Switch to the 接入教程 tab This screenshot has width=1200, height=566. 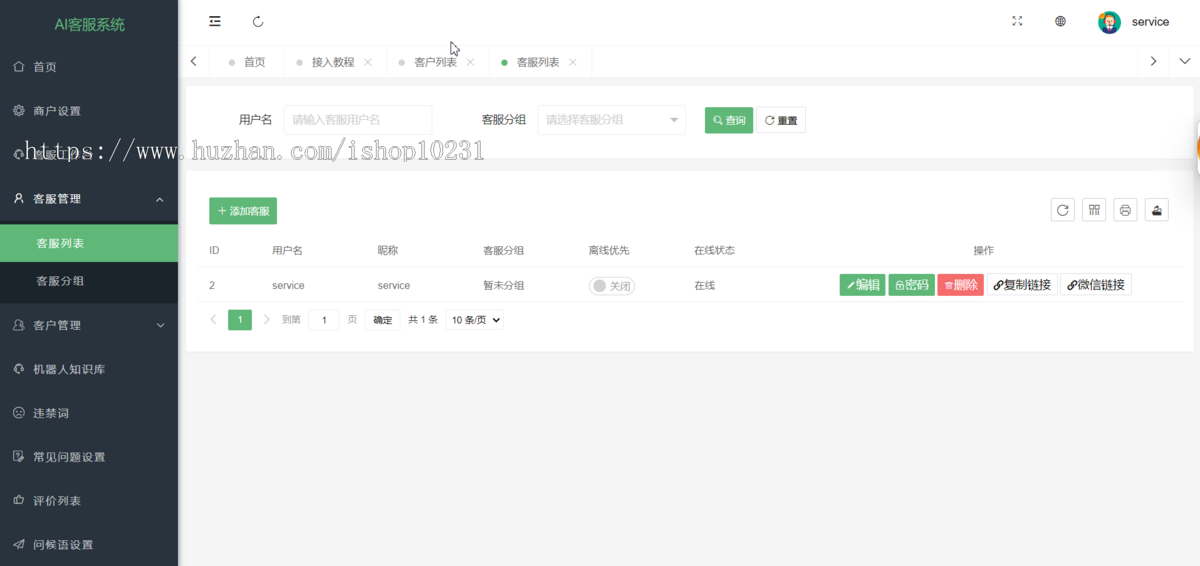(333, 62)
